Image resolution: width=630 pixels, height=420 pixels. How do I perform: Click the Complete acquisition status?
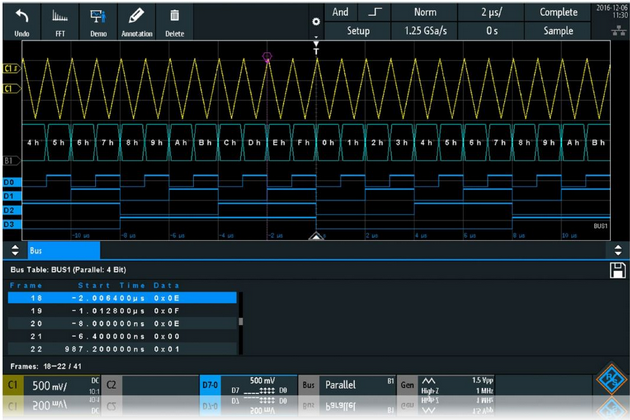pos(558,12)
